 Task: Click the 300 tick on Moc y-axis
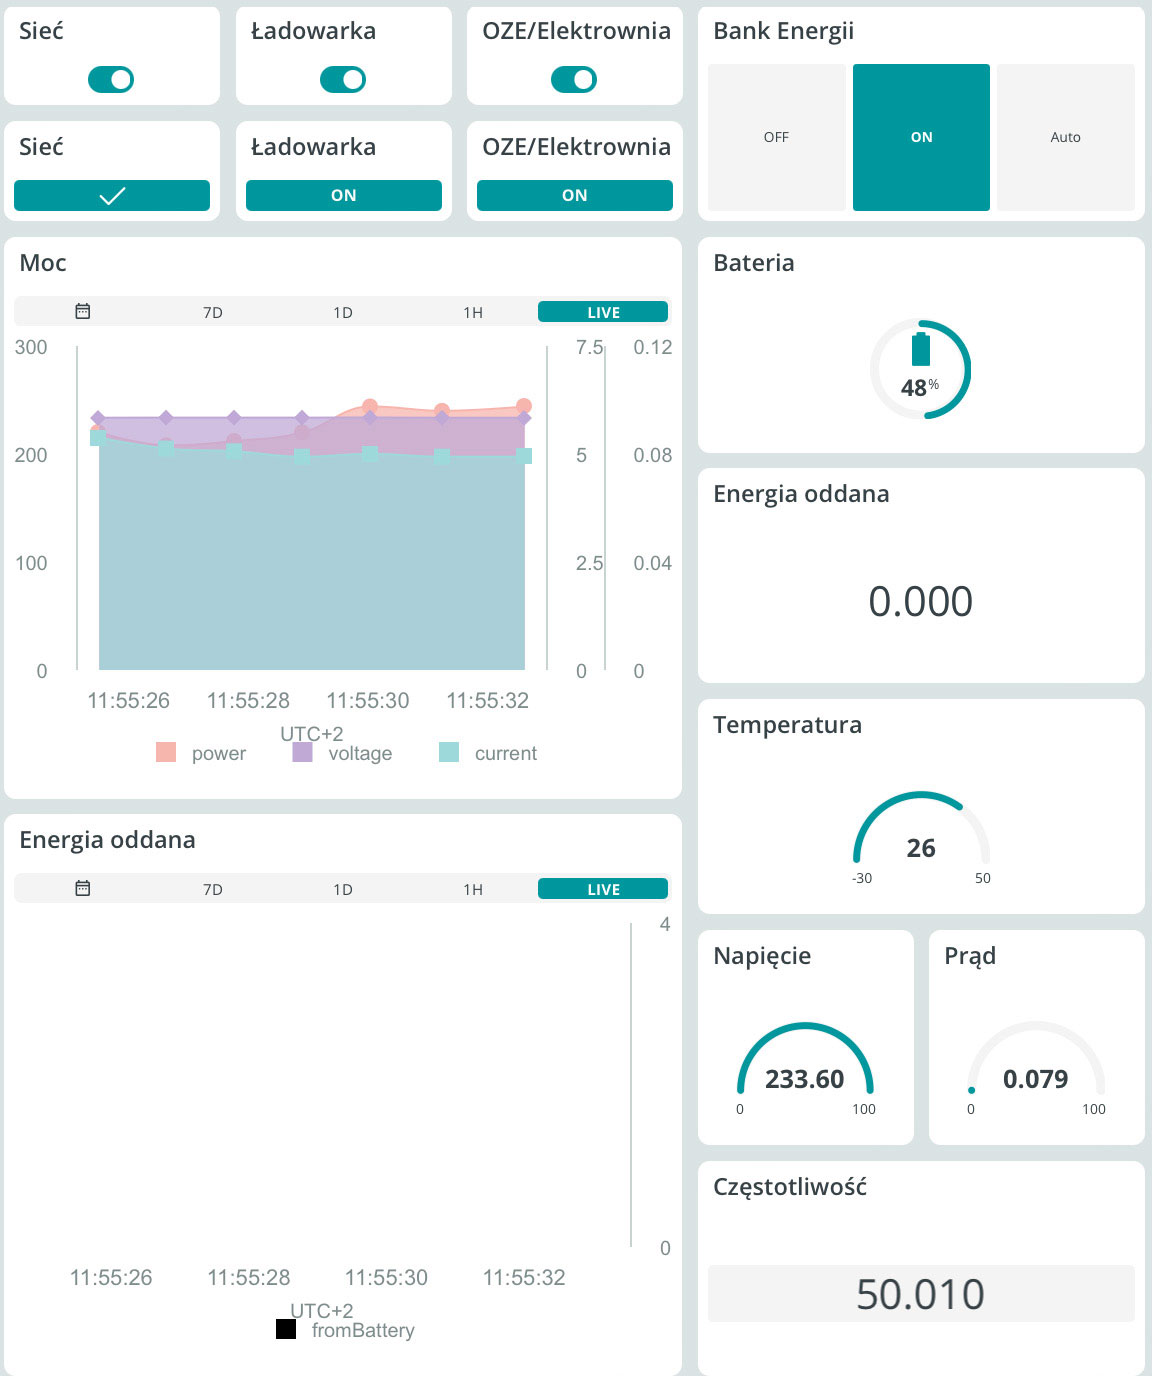tap(31, 347)
